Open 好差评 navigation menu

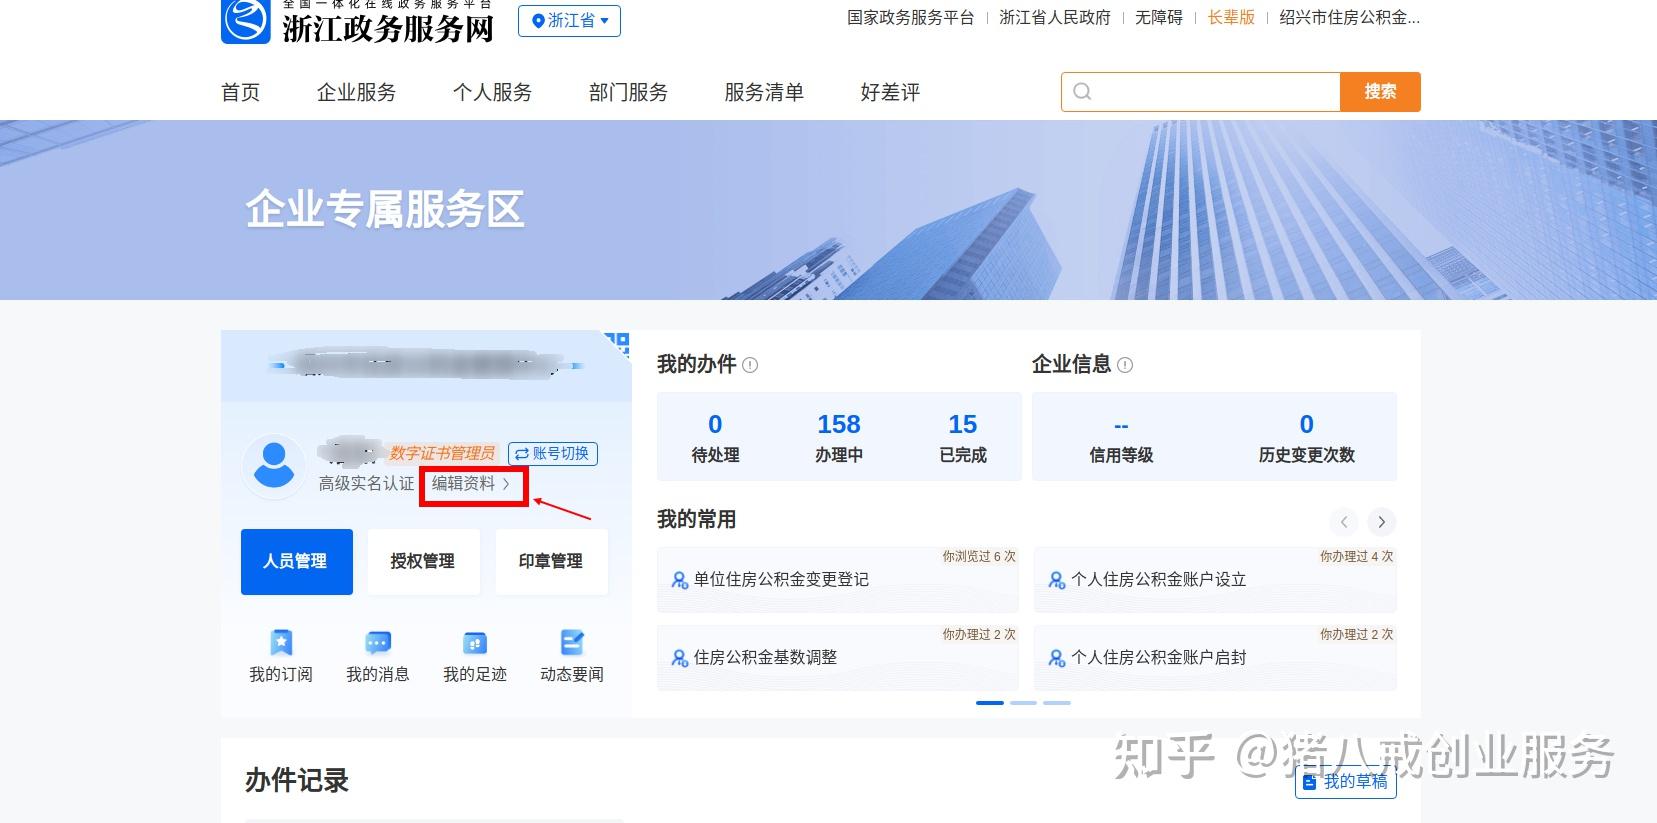(x=890, y=92)
